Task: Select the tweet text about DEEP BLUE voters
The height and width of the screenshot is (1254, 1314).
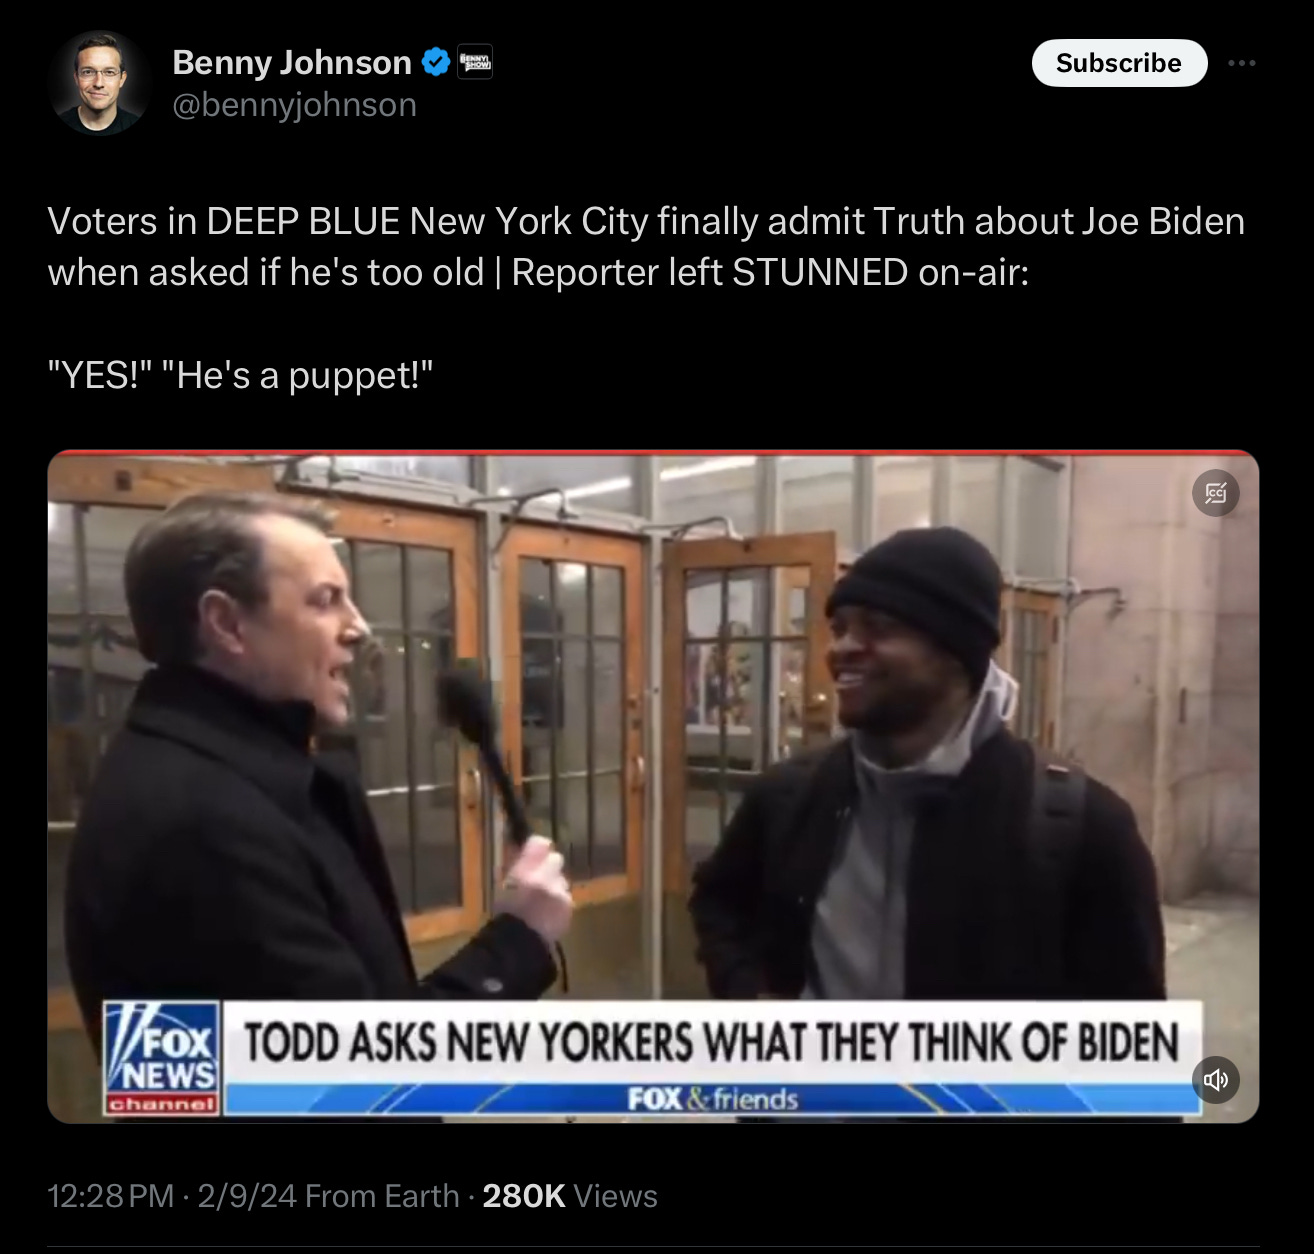Action: (646, 246)
